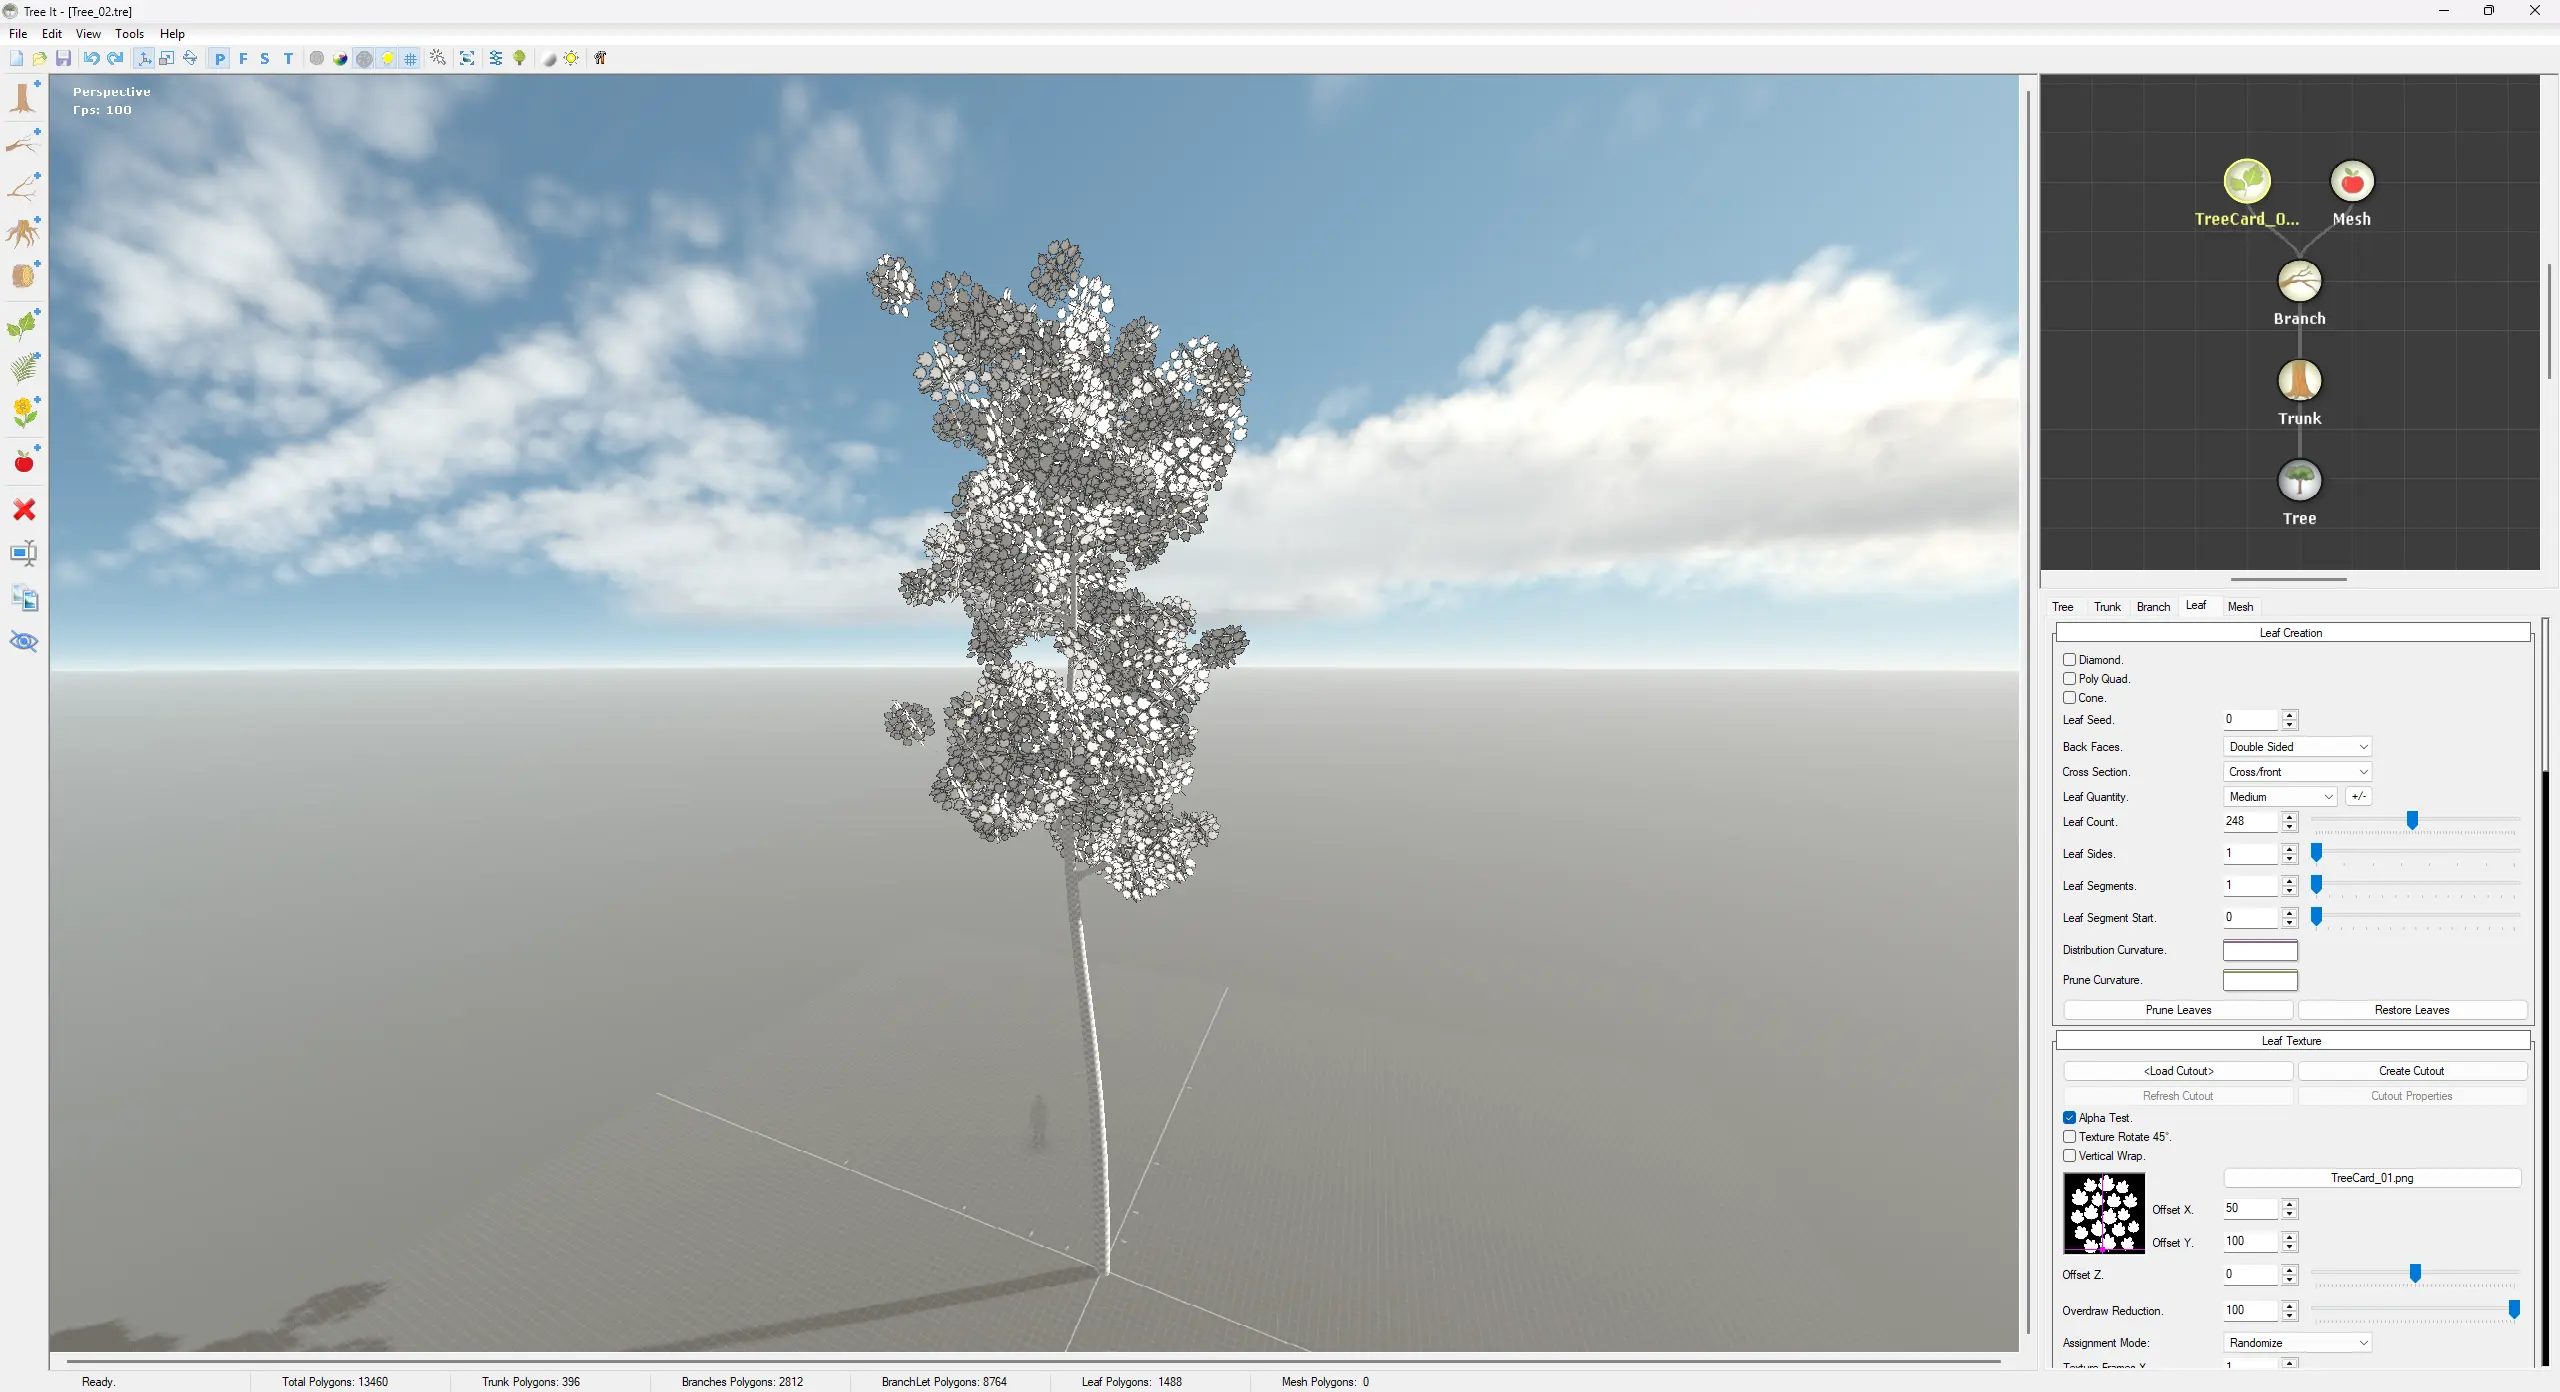This screenshot has width=2560, height=1392.
Task: Toggle the grid display icon
Action: point(411,58)
